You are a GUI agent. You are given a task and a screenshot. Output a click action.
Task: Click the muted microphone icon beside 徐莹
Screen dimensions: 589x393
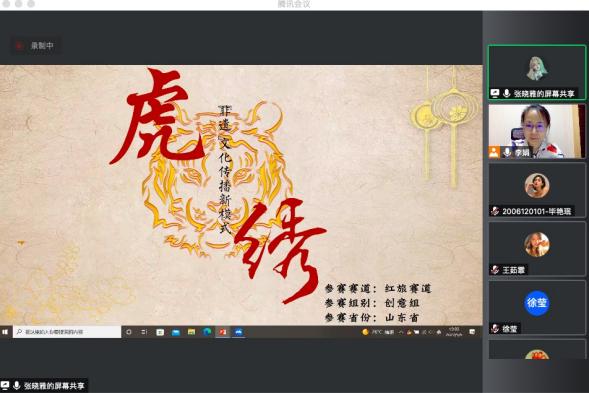(495, 329)
